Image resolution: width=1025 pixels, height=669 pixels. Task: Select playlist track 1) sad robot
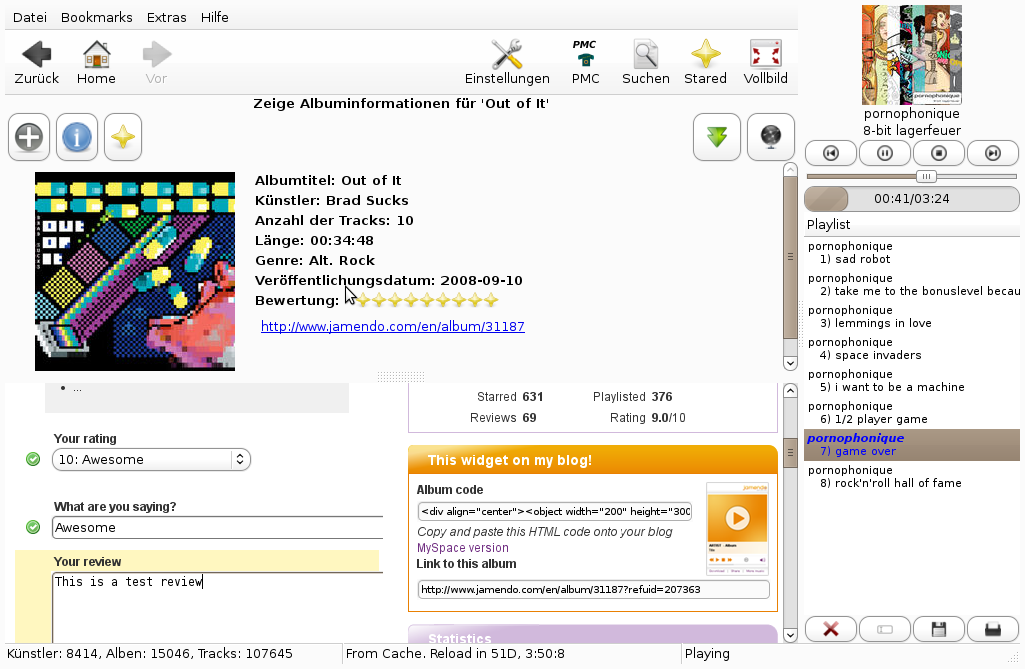tap(911, 252)
